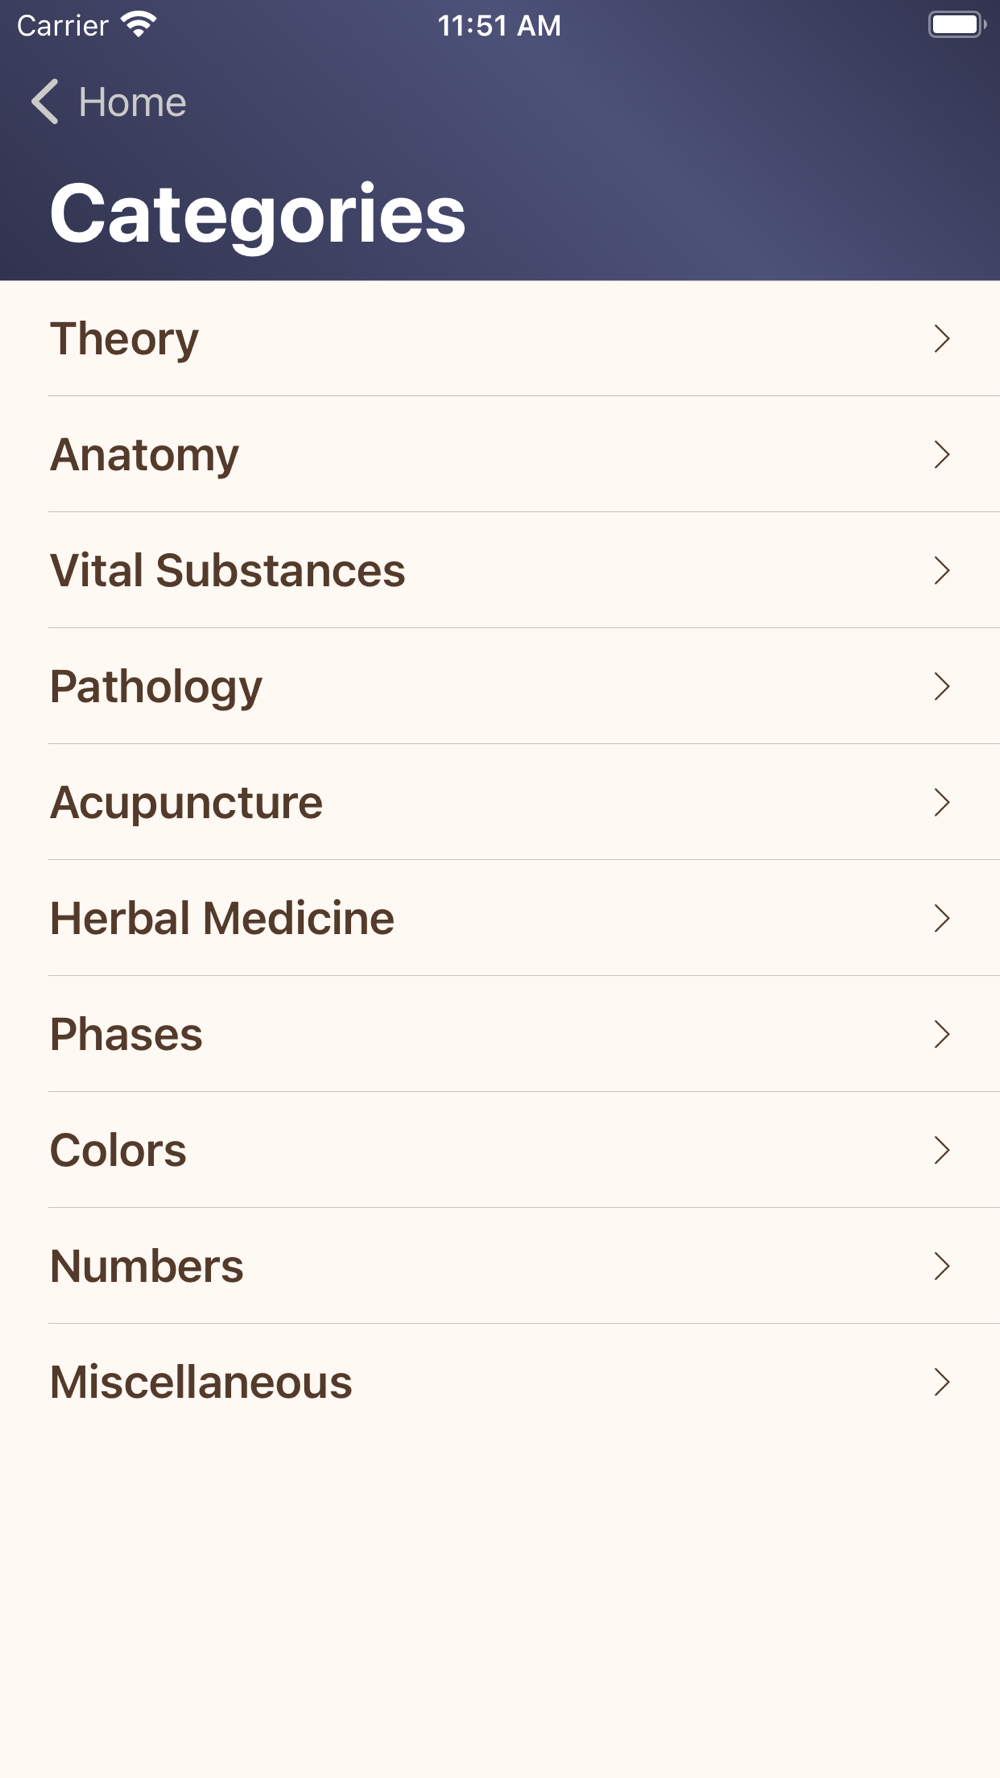Tap chevron beside Pathology

pyautogui.click(x=941, y=687)
